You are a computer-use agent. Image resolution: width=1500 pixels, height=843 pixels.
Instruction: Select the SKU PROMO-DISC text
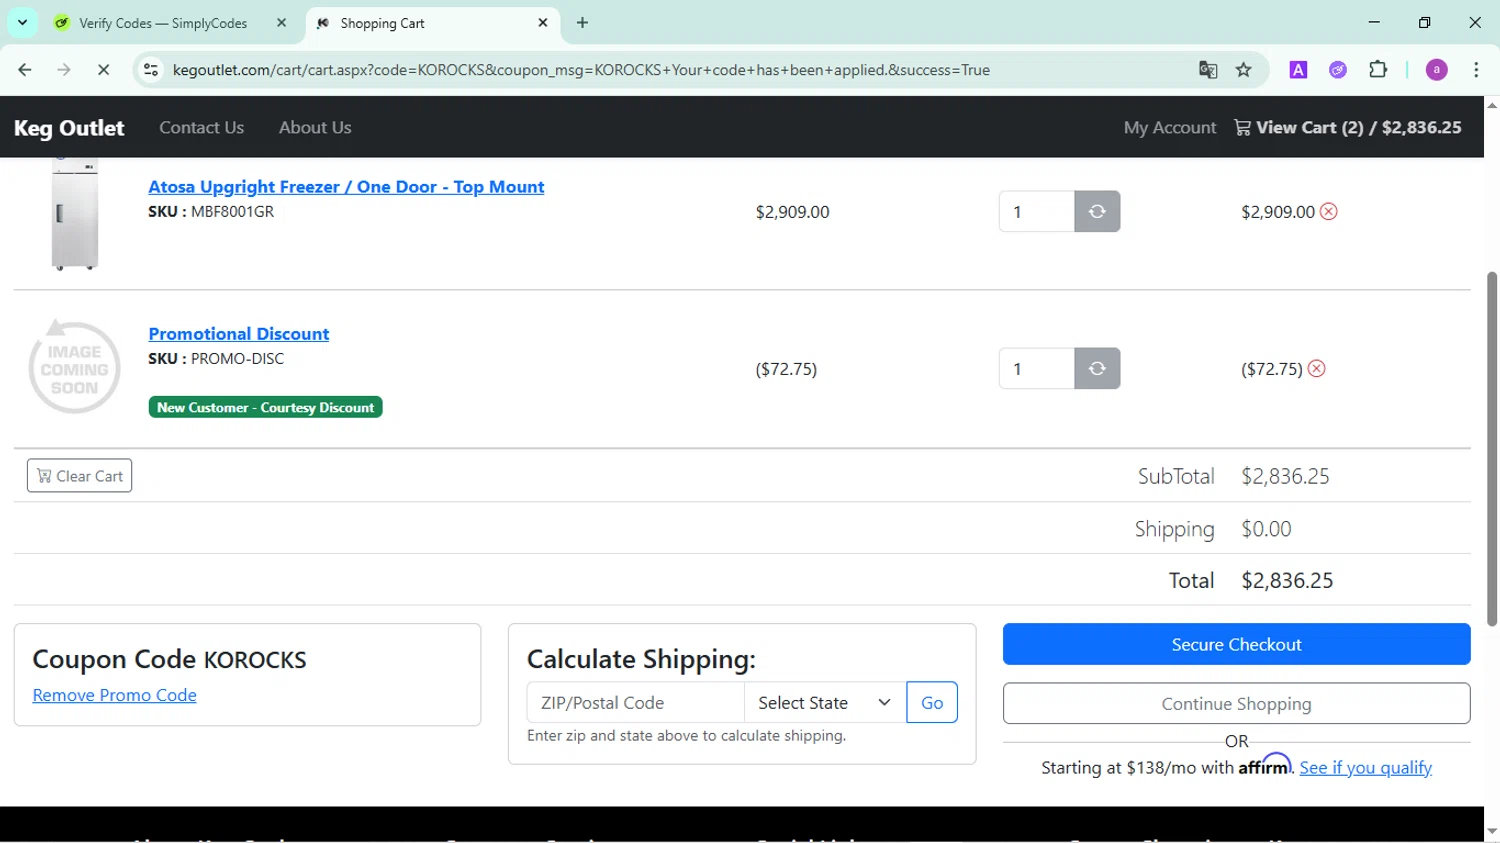[216, 358]
